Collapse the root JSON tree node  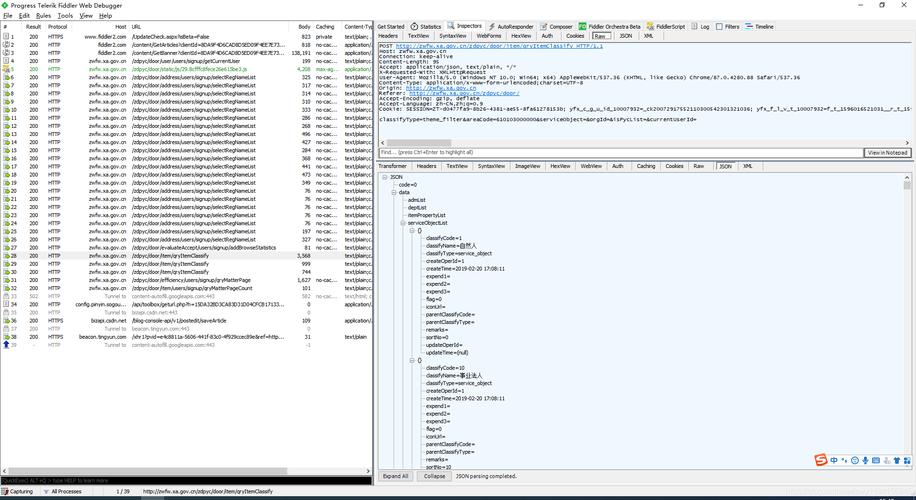[x=384, y=177]
